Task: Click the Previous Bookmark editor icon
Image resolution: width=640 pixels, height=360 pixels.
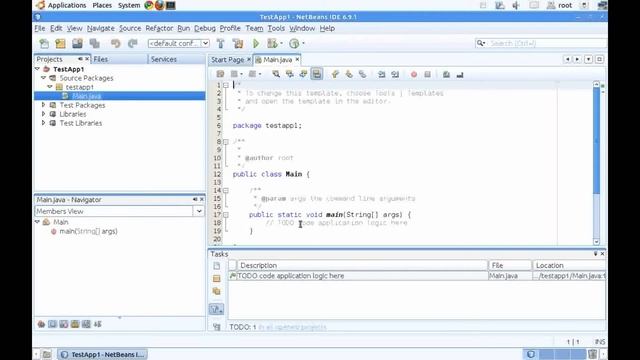Action: point(335,74)
